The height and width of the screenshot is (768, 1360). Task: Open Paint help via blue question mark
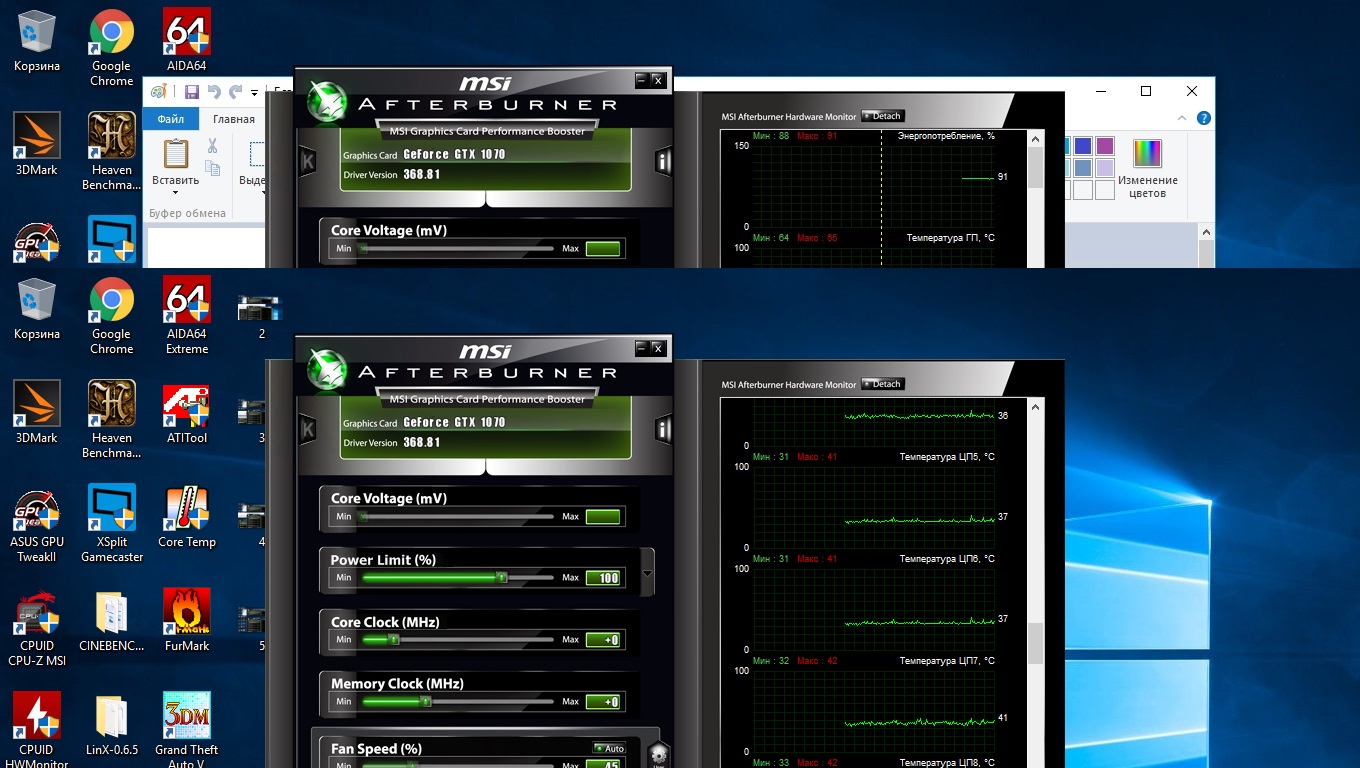[1204, 118]
